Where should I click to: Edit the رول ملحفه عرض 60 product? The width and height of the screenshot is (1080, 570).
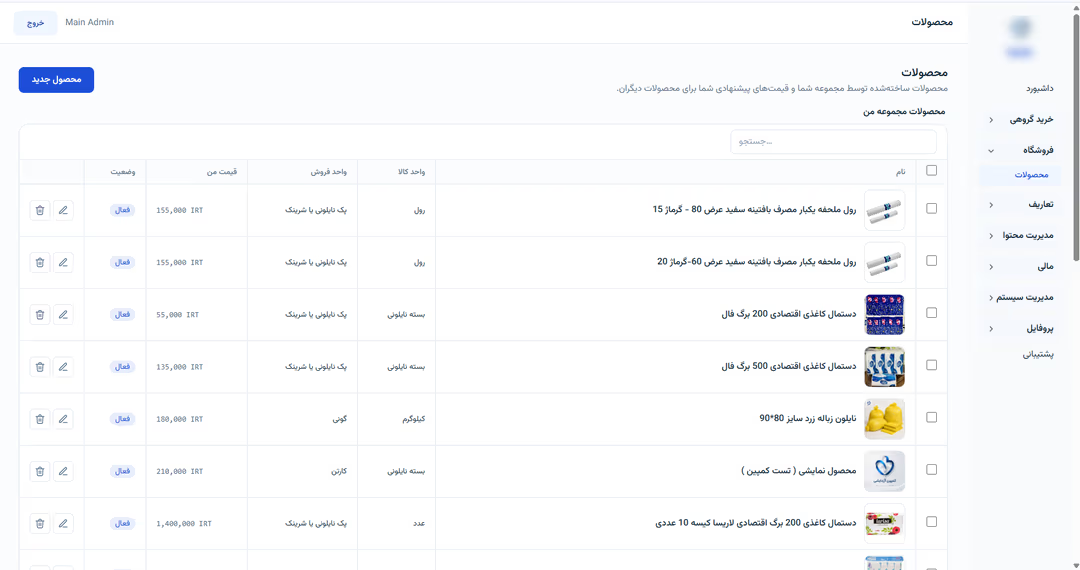click(x=63, y=262)
